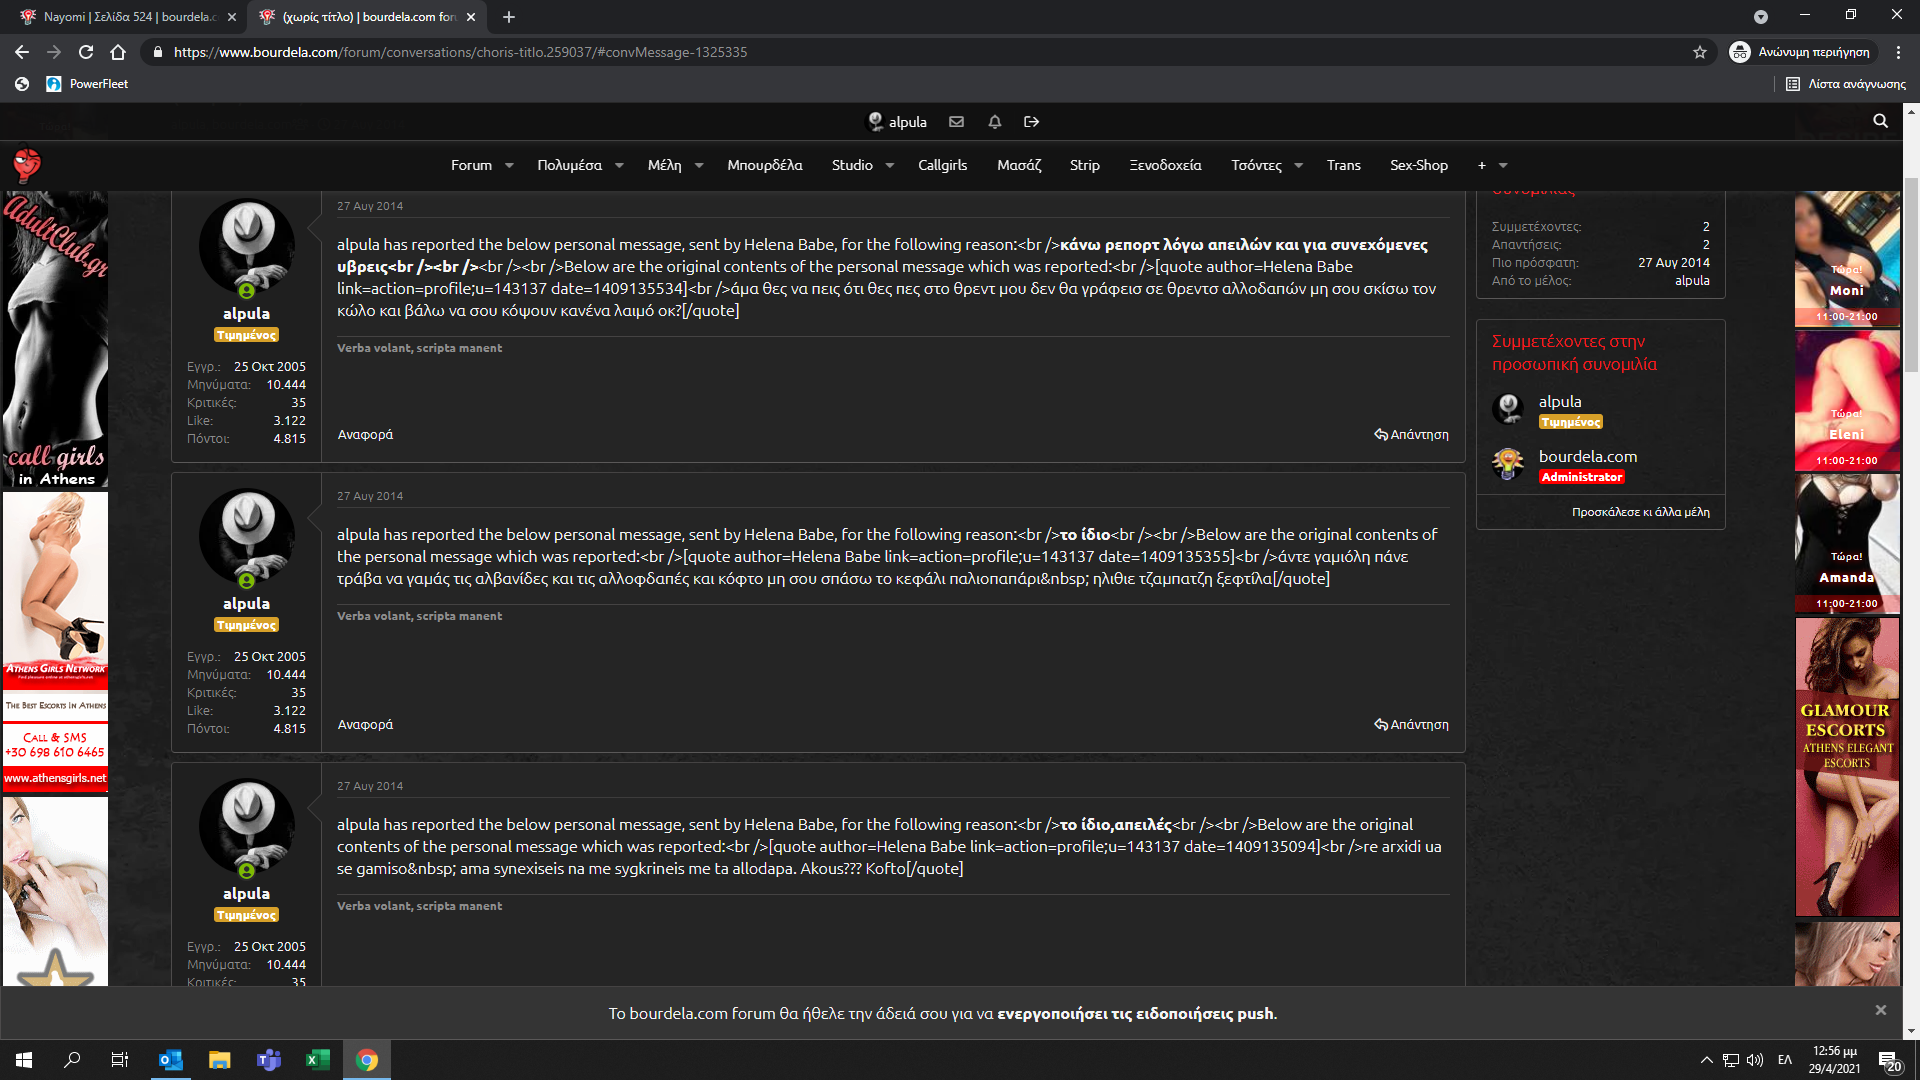Click push notifications enable link in banner

(1135, 1013)
